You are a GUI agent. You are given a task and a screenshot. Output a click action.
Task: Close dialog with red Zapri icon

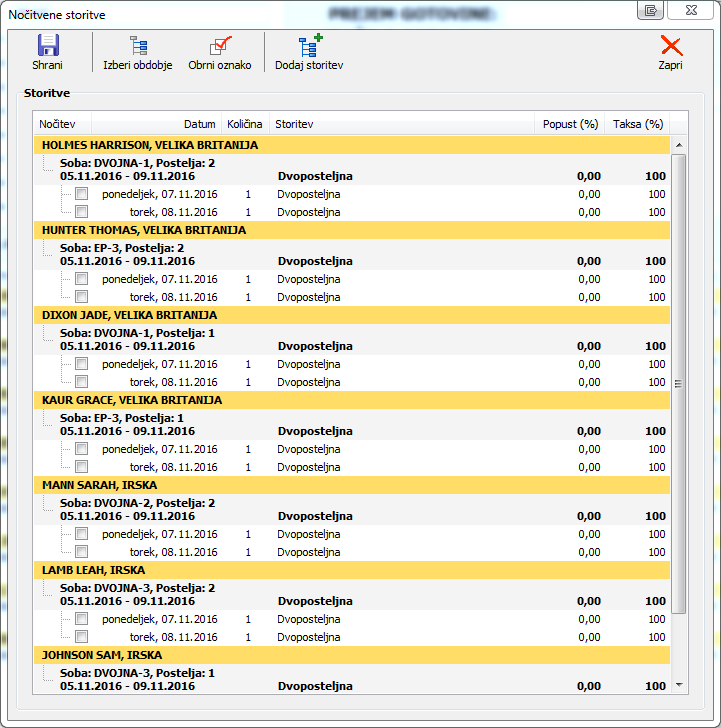(x=671, y=47)
